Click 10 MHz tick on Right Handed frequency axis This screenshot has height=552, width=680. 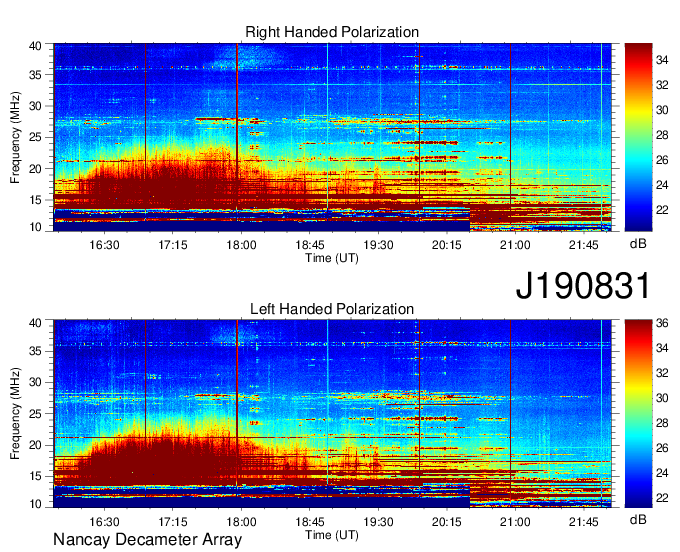(35, 227)
